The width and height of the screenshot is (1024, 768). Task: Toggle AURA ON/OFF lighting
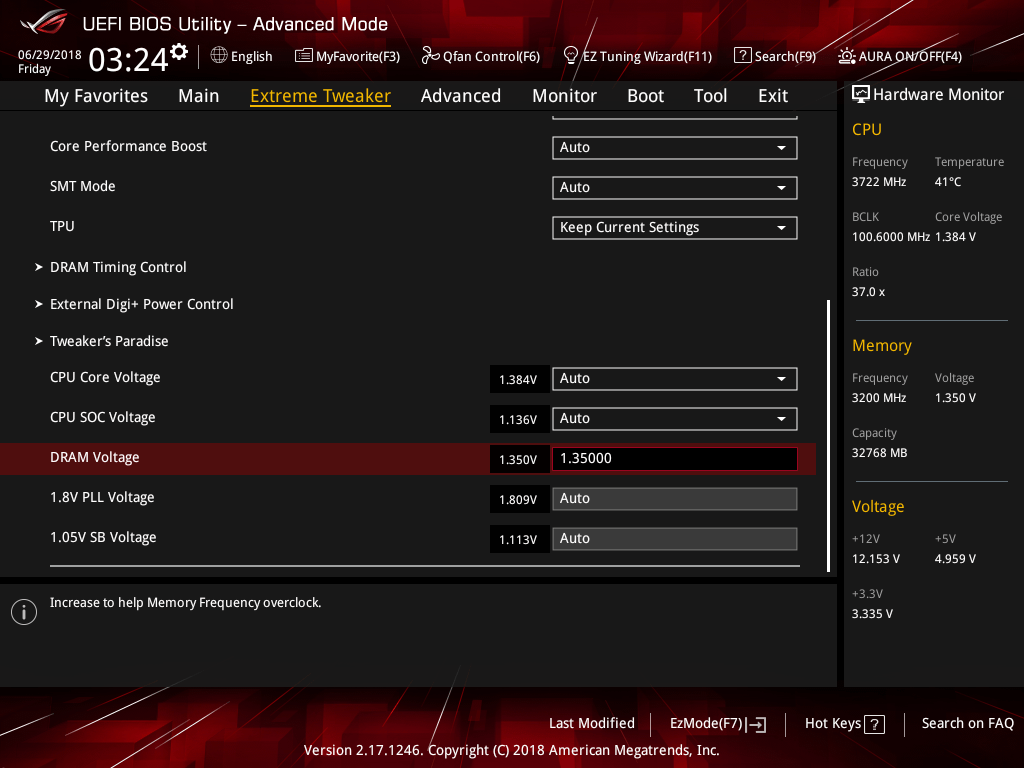[x=847, y=56]
